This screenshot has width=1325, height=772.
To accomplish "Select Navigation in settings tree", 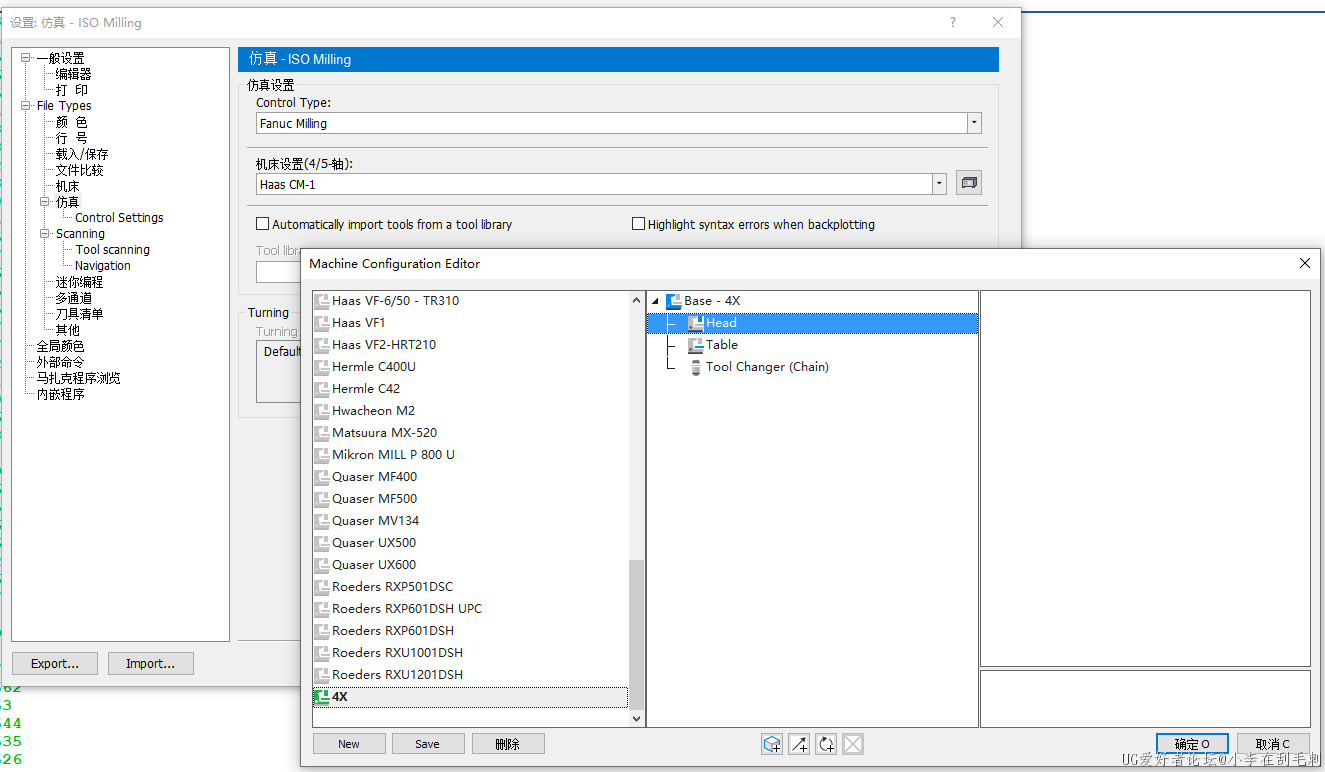I will pyautogui.click(x=103, y=266).
